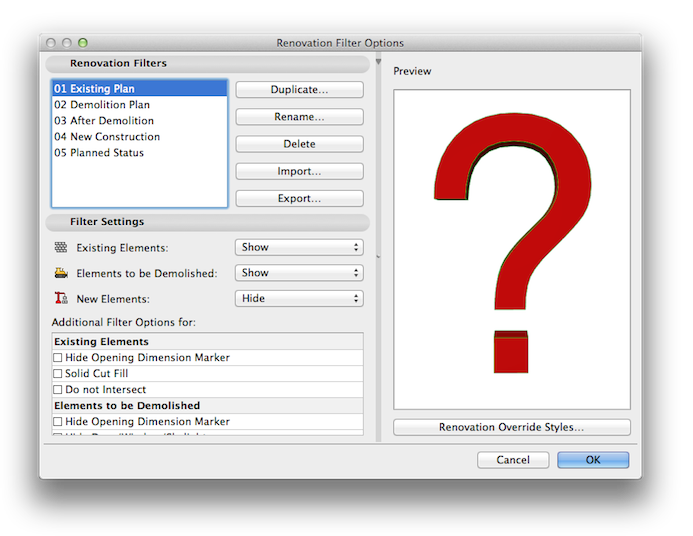The image size is (693, 536).
Task: Toggle the Do not Intersect checkbox
Action: click(x=57, y=390)
